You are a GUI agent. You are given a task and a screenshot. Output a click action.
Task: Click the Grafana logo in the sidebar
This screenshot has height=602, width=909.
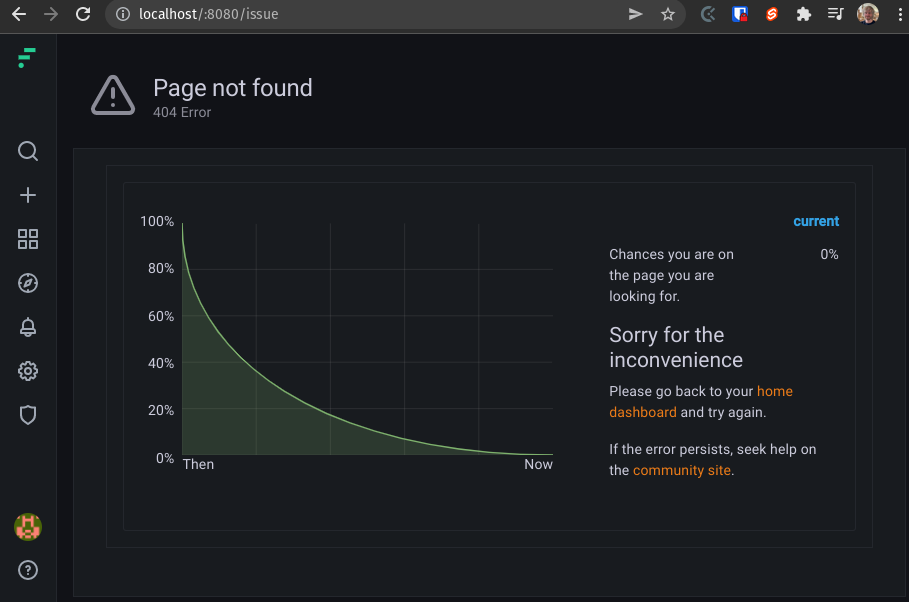click(27, 57)
